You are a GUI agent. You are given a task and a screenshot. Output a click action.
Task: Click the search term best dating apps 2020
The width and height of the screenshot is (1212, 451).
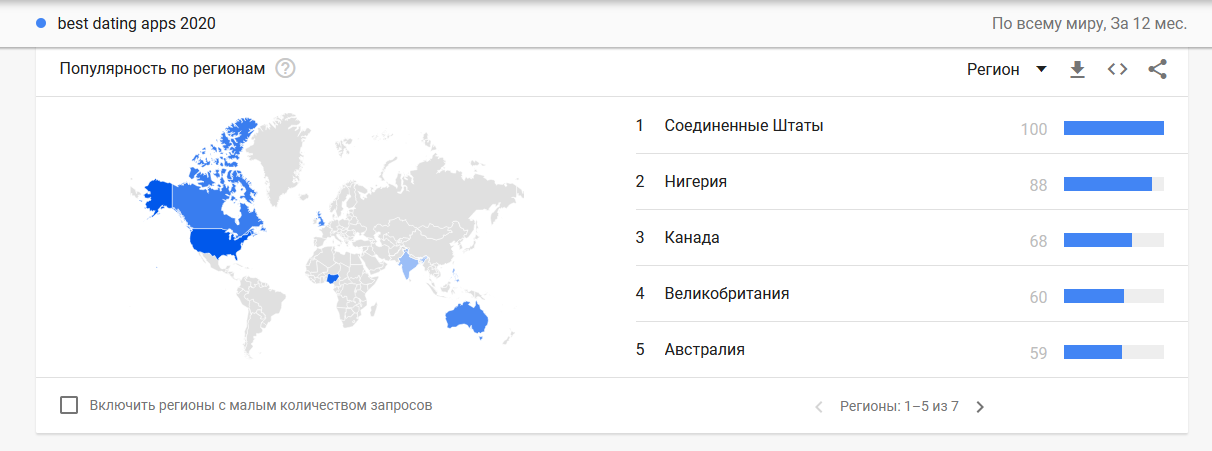coord(137,23)
